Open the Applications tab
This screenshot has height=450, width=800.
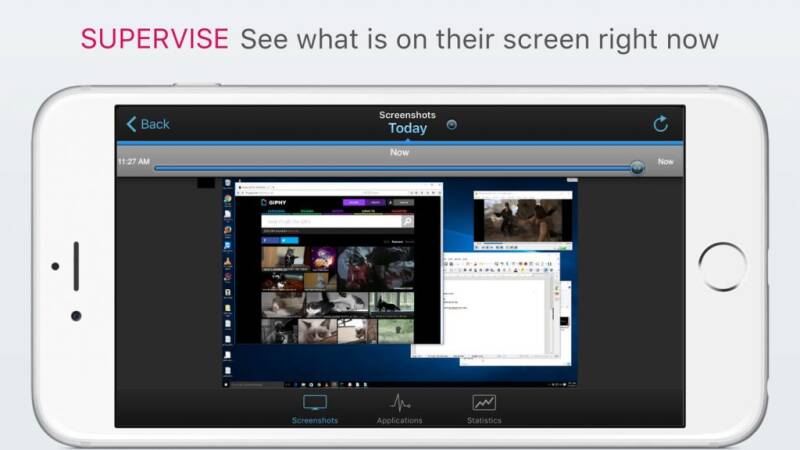[x=399, y=409]
